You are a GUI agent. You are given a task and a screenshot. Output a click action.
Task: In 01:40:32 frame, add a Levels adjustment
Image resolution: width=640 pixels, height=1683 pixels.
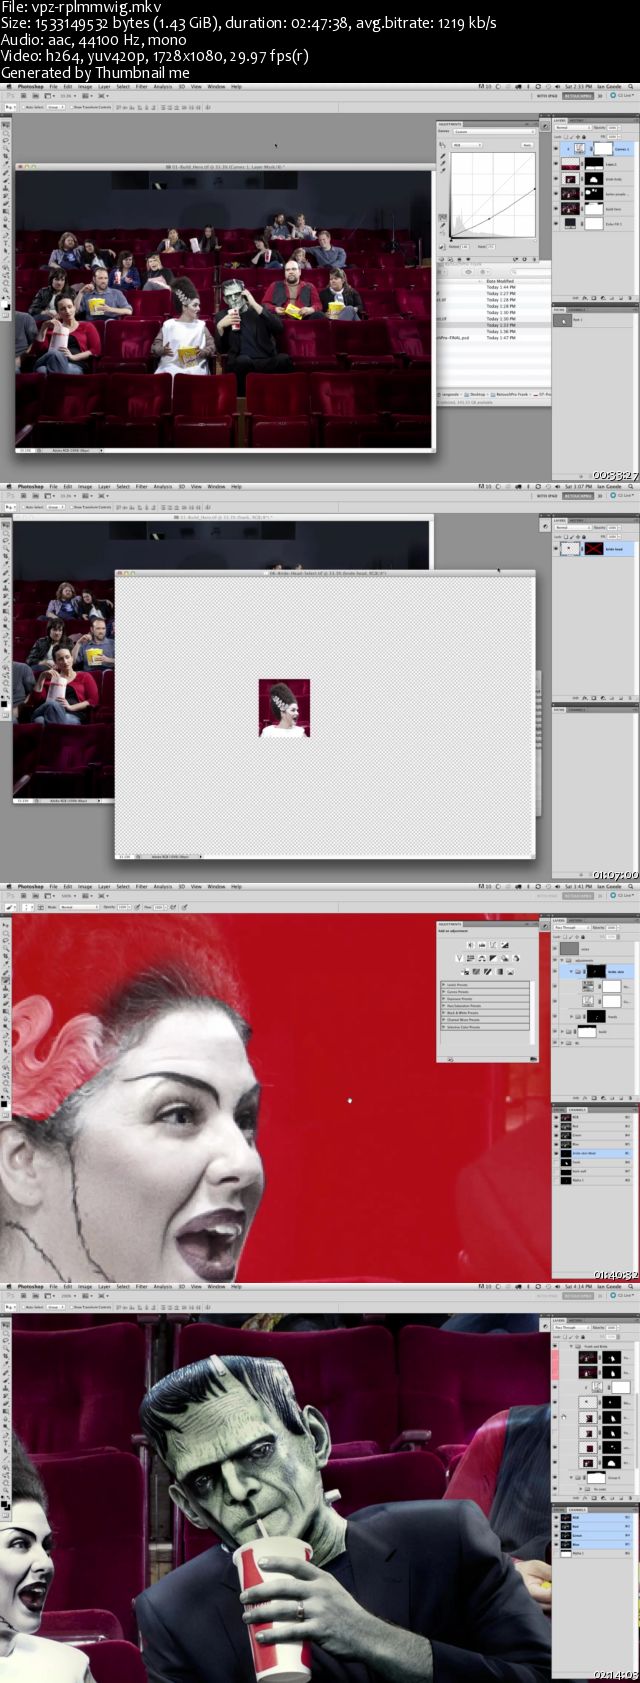point(482,945)
